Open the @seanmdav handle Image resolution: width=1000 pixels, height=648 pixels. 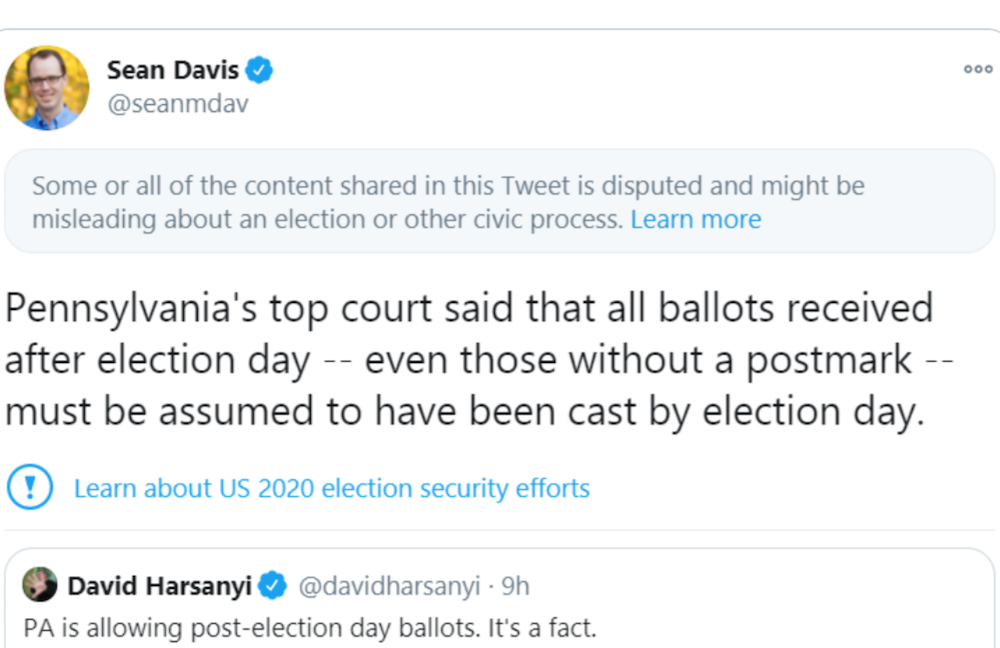(x=177, y=104)
